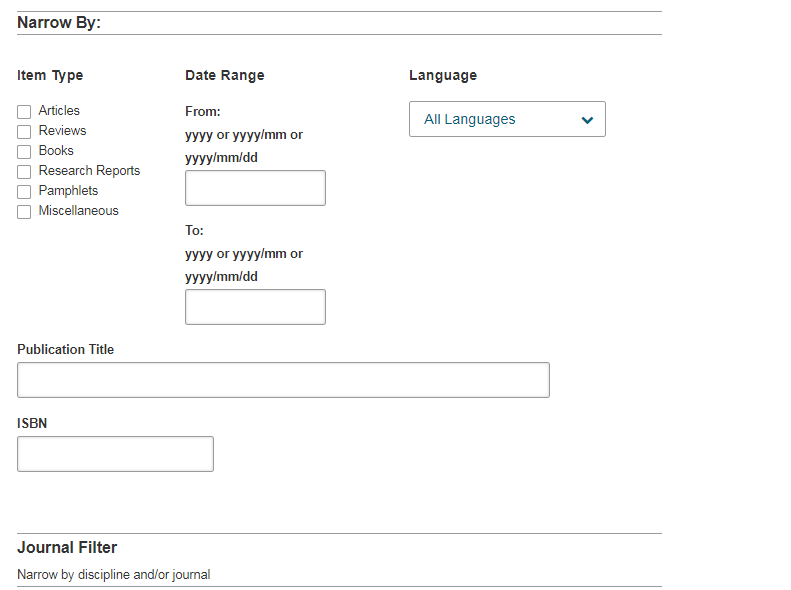Click the Item Type heading
Screen dimensions: 791x590
[50, 76]
